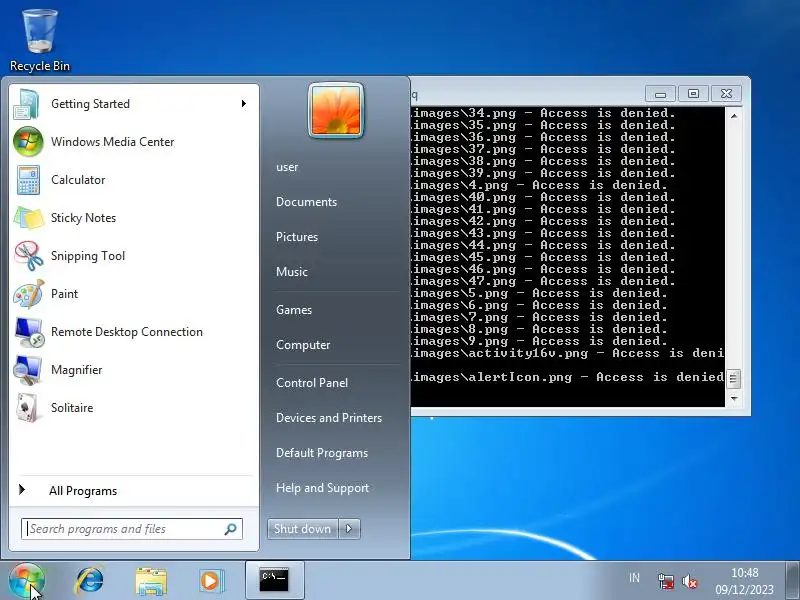The width and height of the screenshot is (800, 600).
Task: Open the IN language indicator
Action: pyautogui.click(x=634, y=578)
